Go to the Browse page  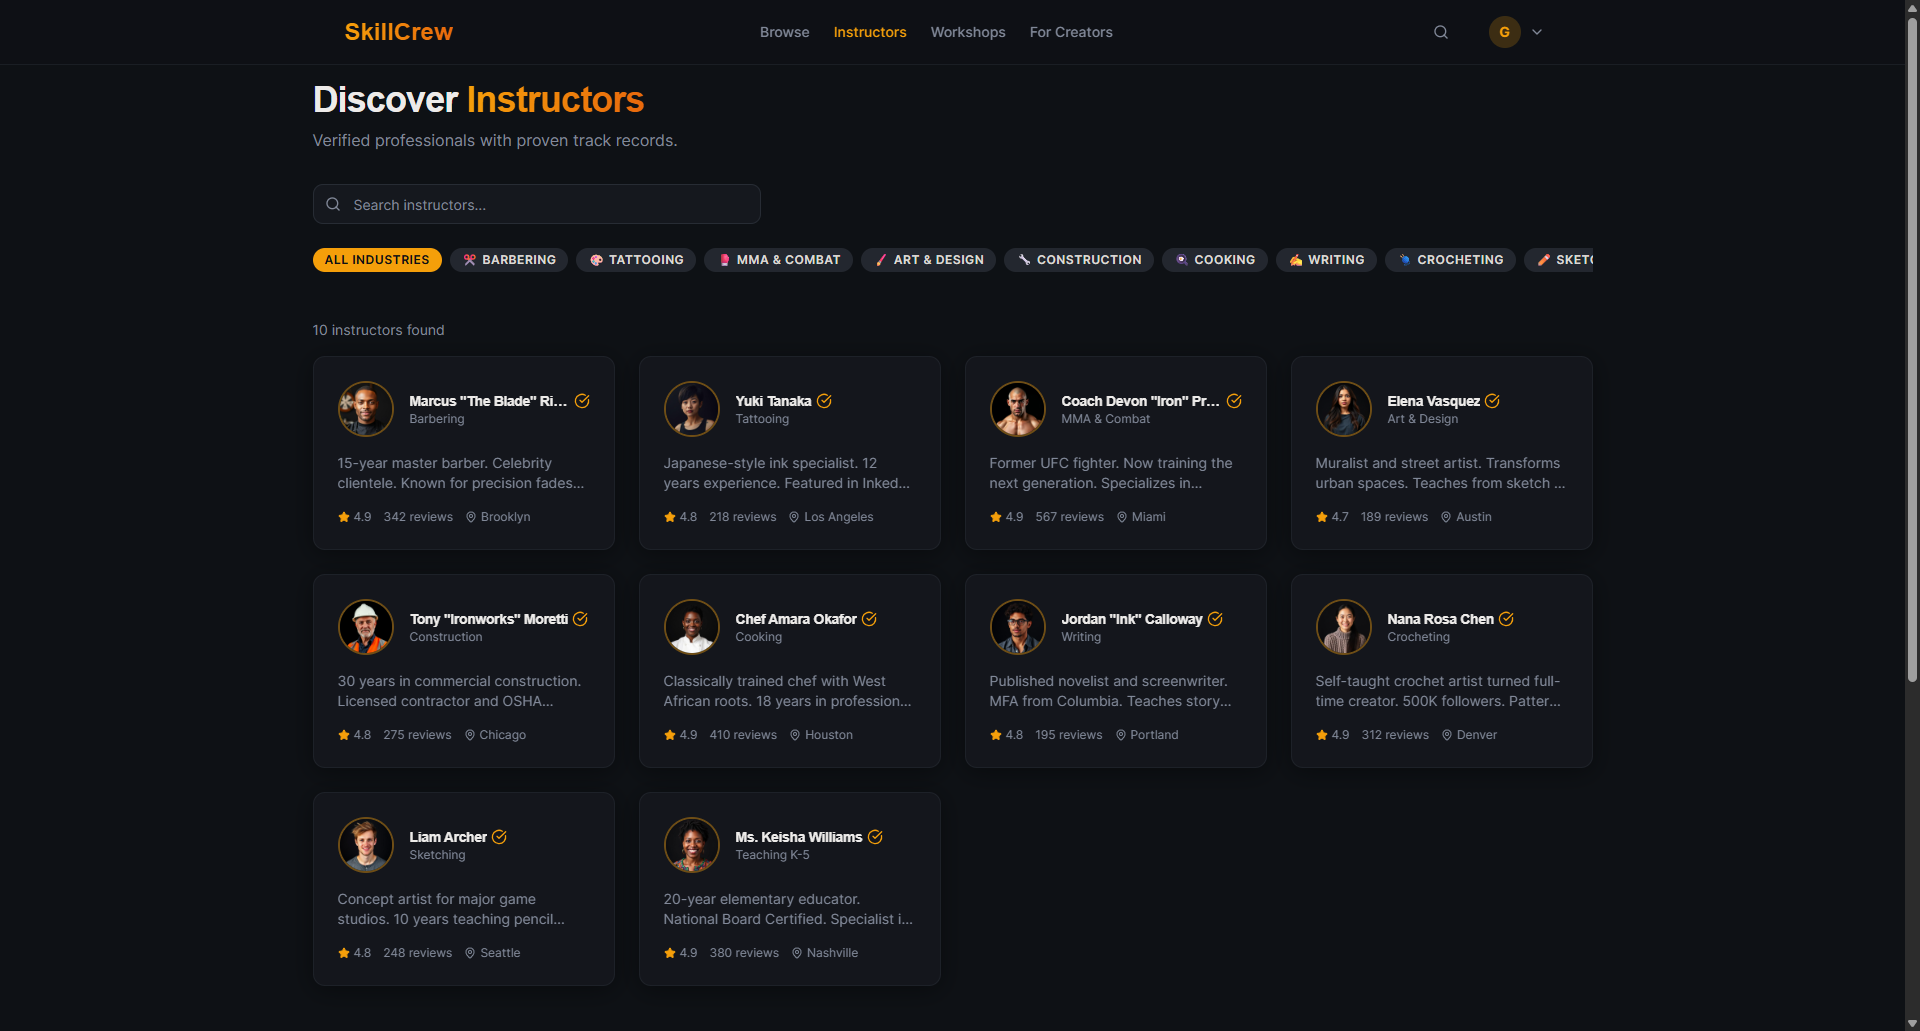(785, 32)
